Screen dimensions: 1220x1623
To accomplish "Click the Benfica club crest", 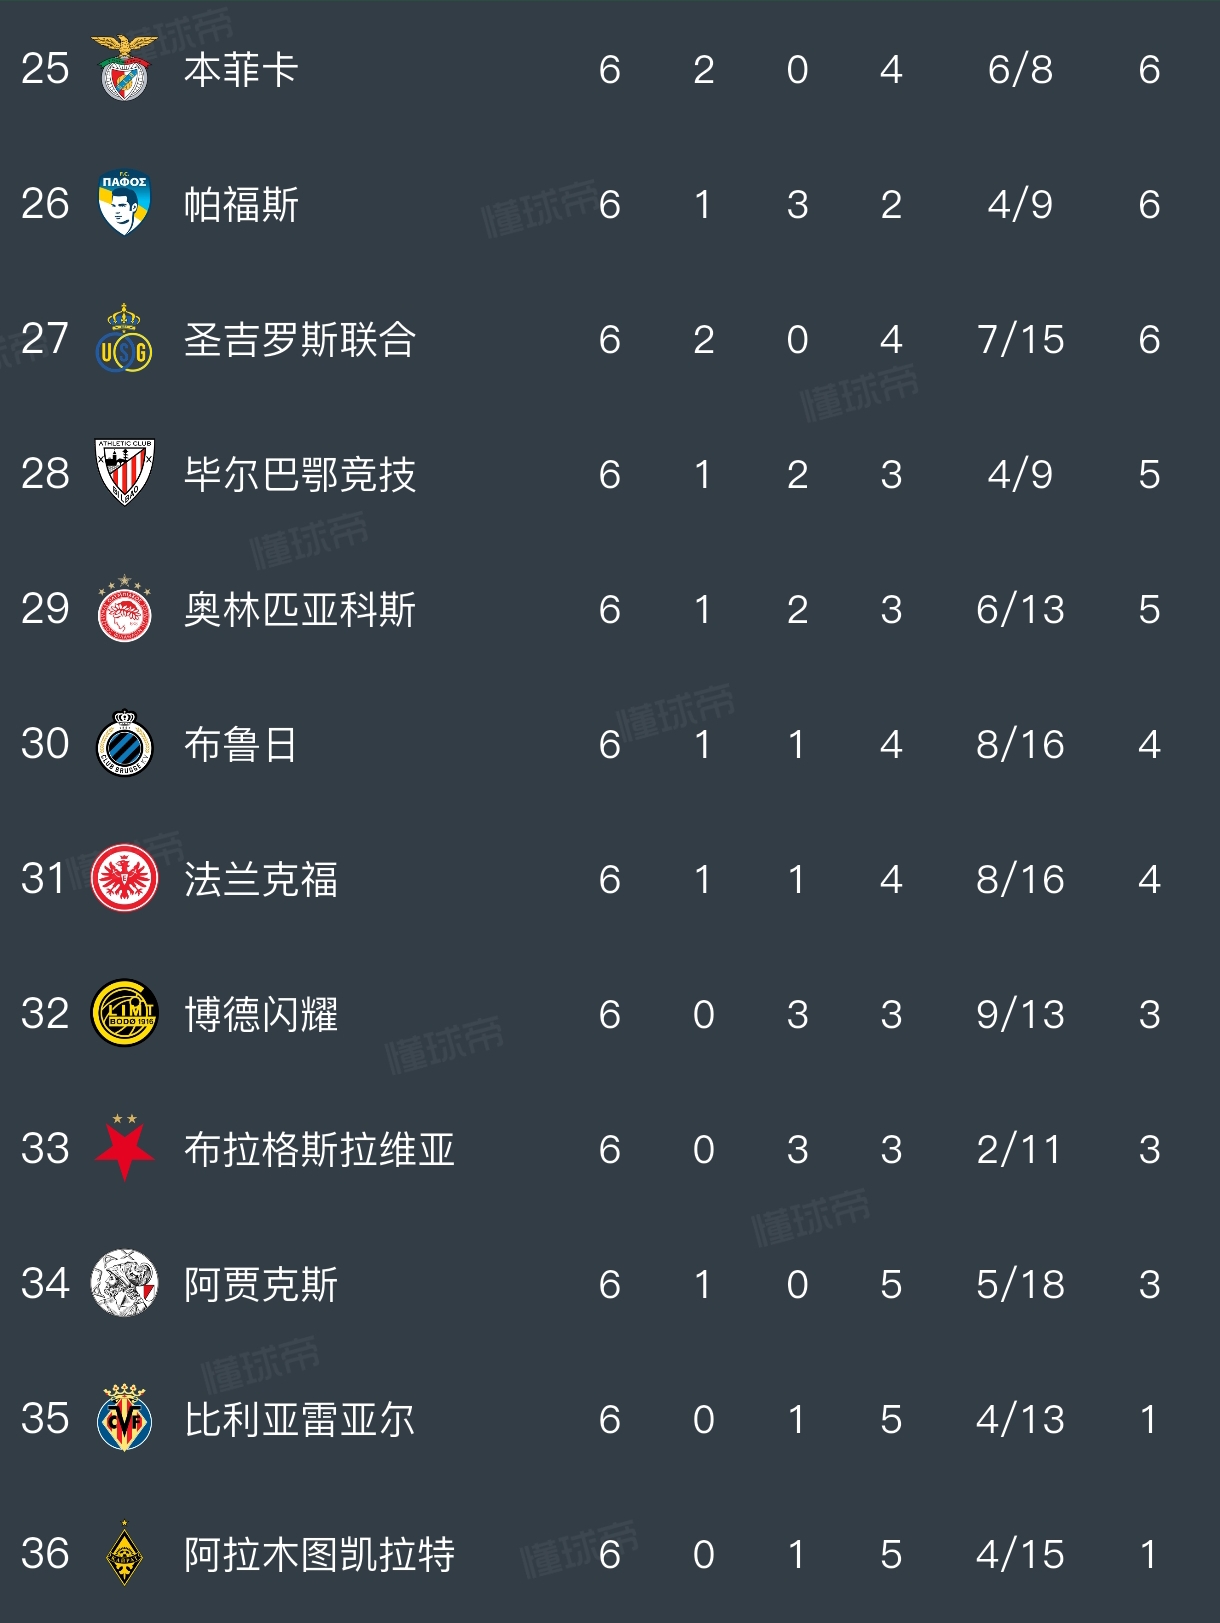I will tap(124, 69).
